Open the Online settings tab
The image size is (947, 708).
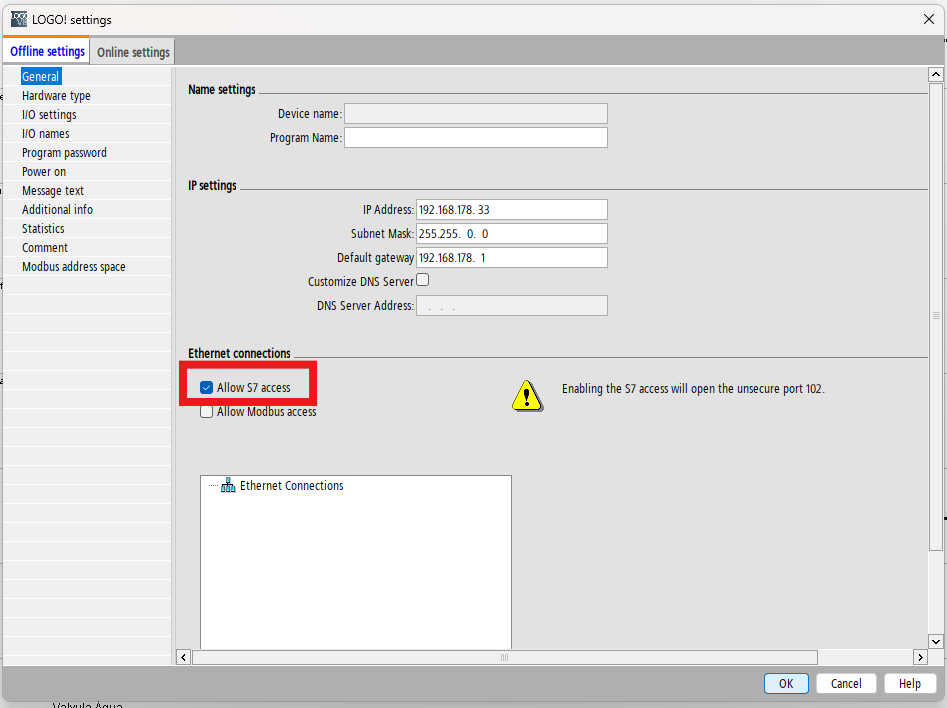point(133,53)
